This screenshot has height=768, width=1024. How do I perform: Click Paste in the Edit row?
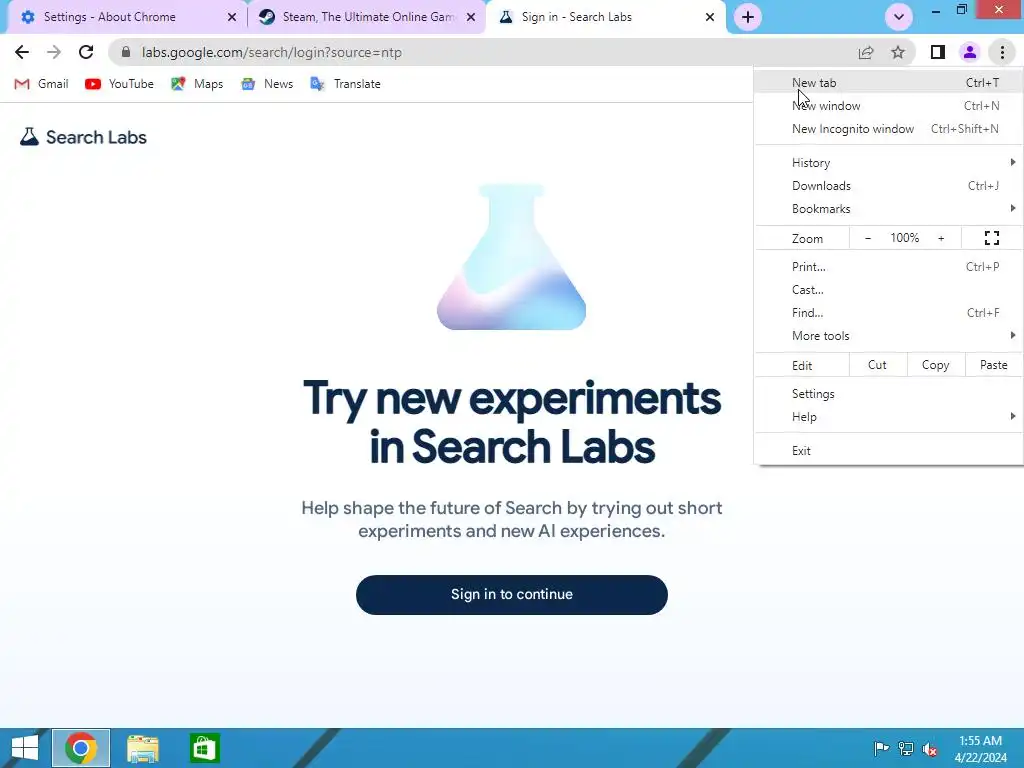pos(994,365)
